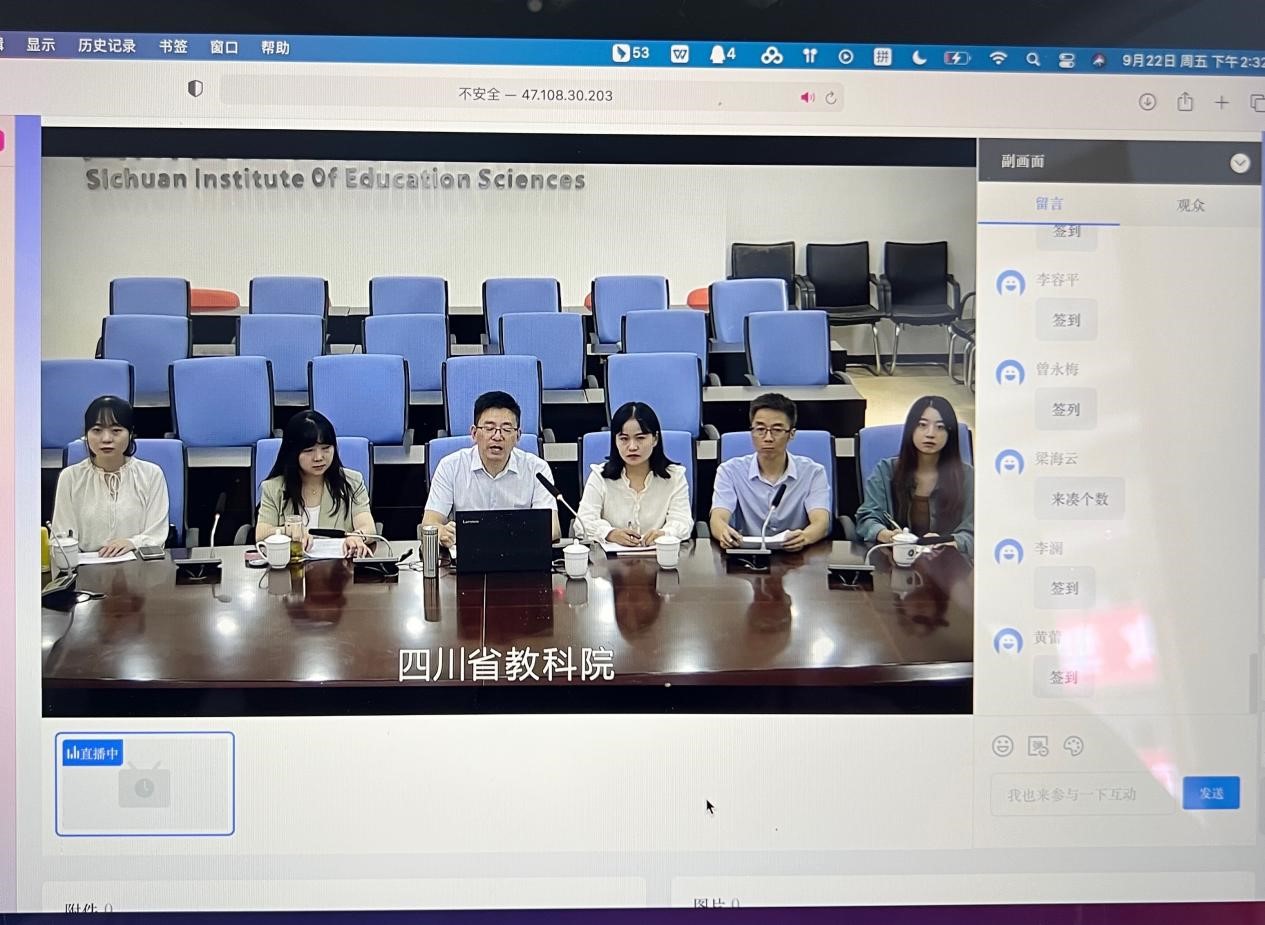Click the privacy shield icon in Safari toolbar

(195, 89)
